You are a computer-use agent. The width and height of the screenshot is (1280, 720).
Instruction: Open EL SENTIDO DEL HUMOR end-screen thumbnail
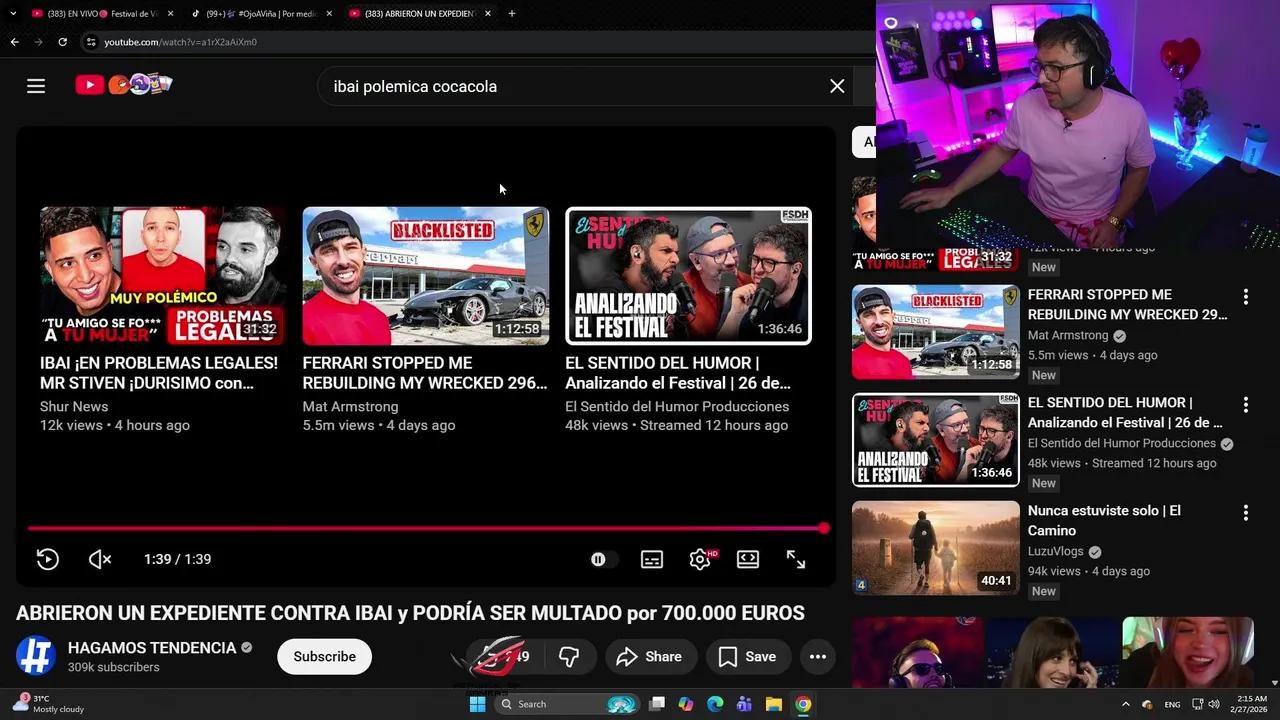tap(688, 276)
